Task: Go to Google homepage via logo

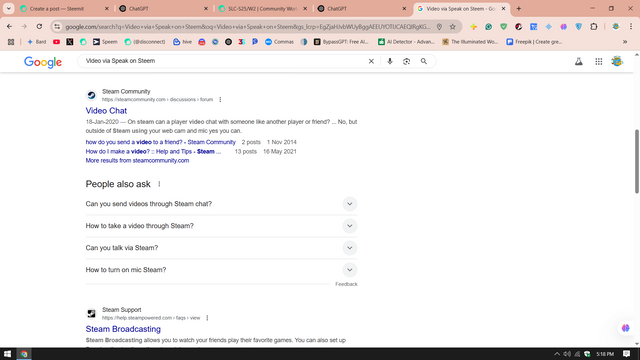Action: click(x=43, y=62)
